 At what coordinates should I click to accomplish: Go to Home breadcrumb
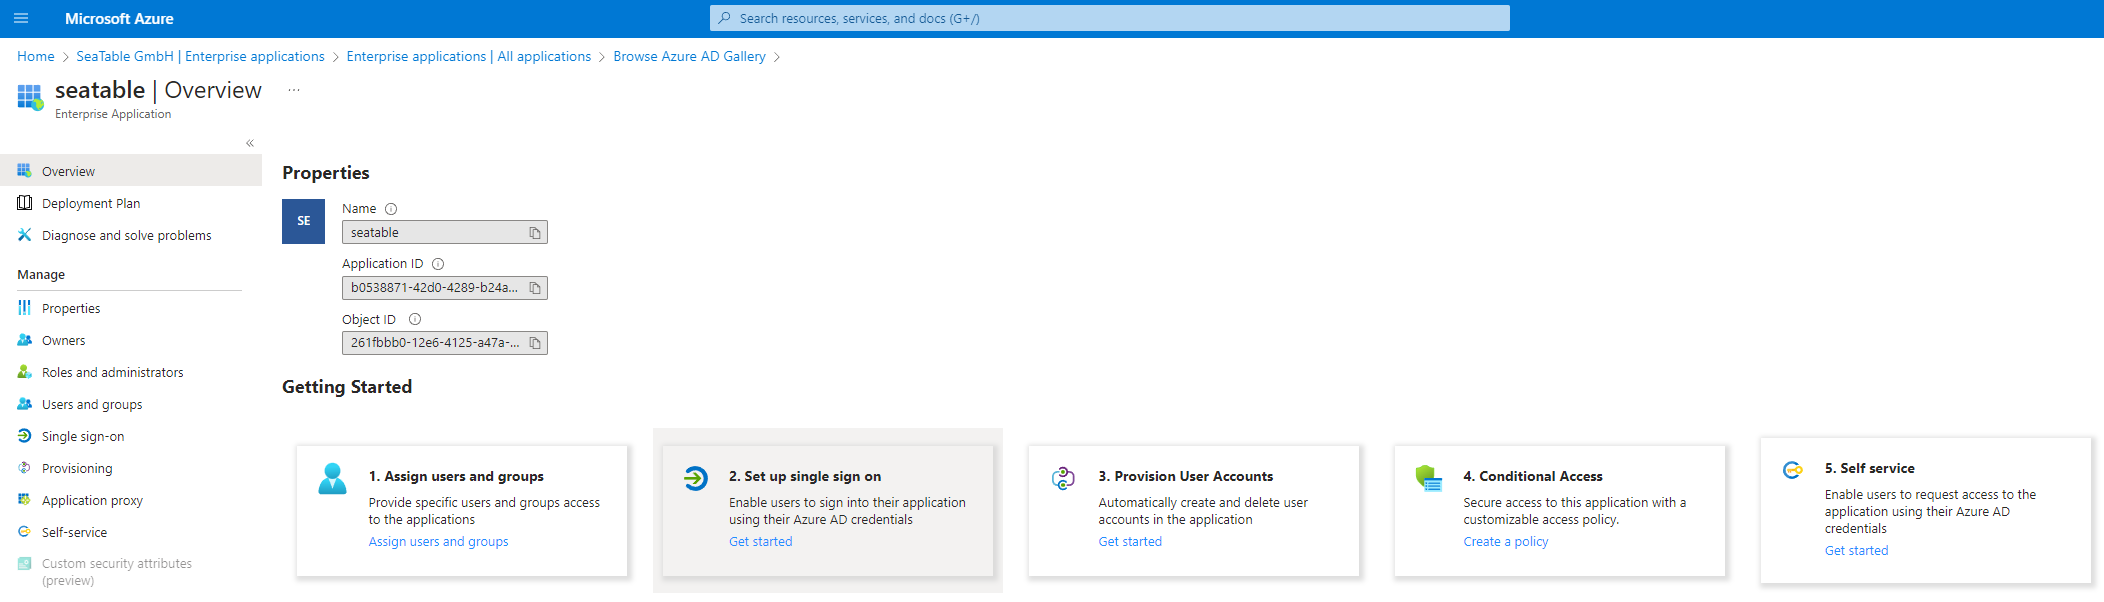[x=36, y=56]
